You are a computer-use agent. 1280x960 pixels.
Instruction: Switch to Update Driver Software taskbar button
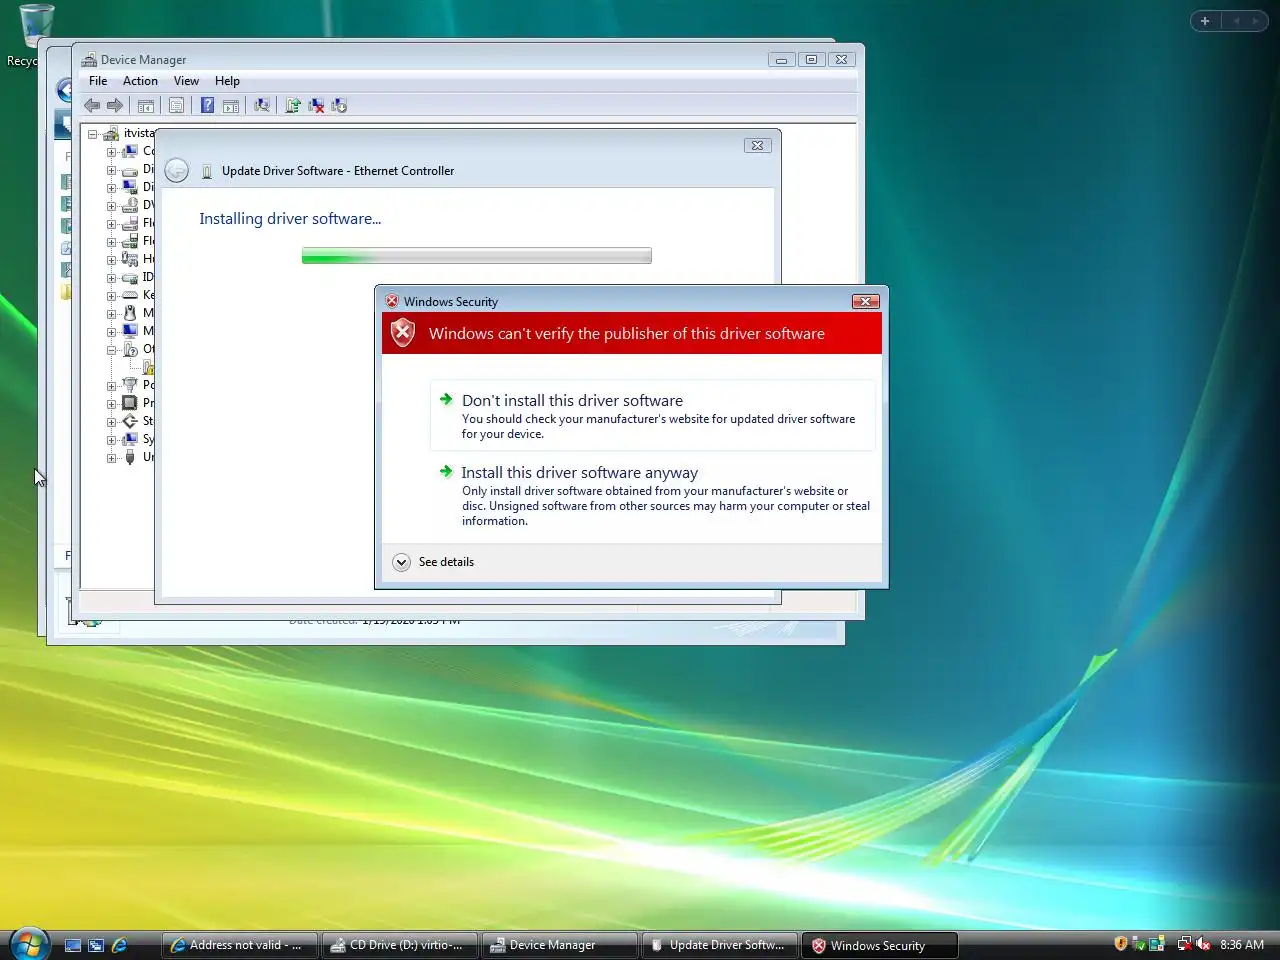pyautogui.click(x=720, y=945)
